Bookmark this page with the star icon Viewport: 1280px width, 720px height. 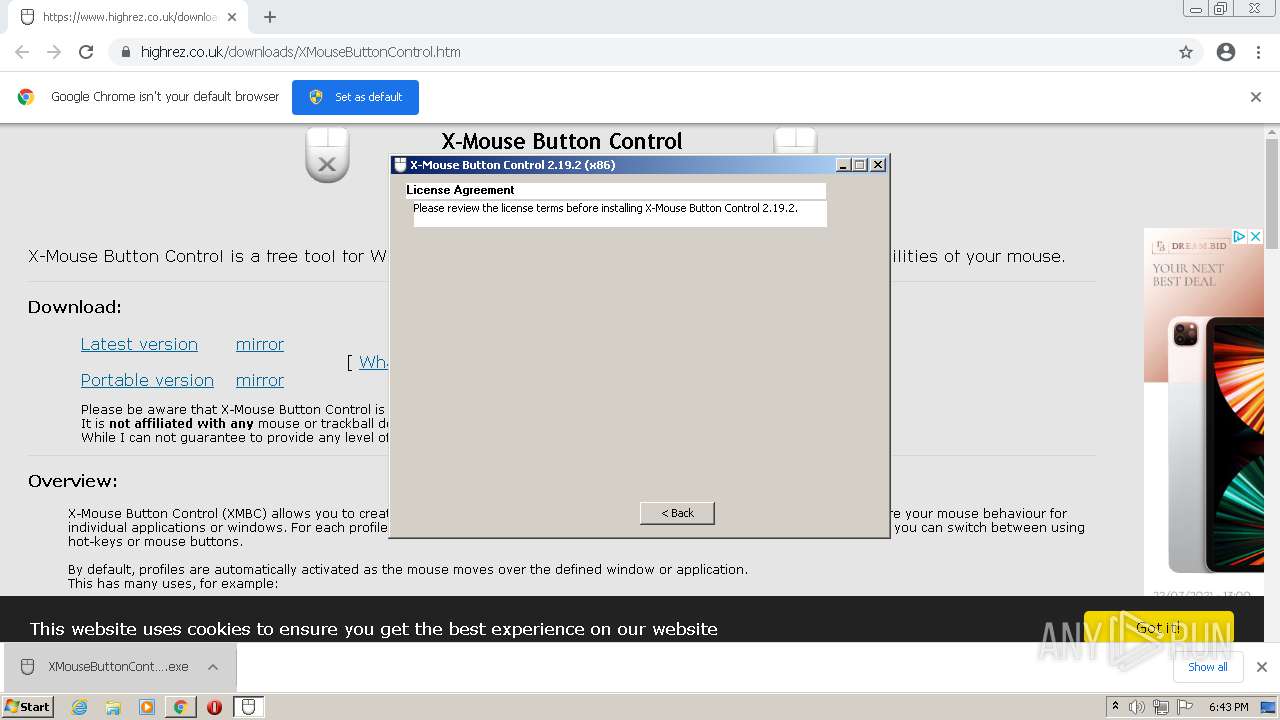[1186, 52]
